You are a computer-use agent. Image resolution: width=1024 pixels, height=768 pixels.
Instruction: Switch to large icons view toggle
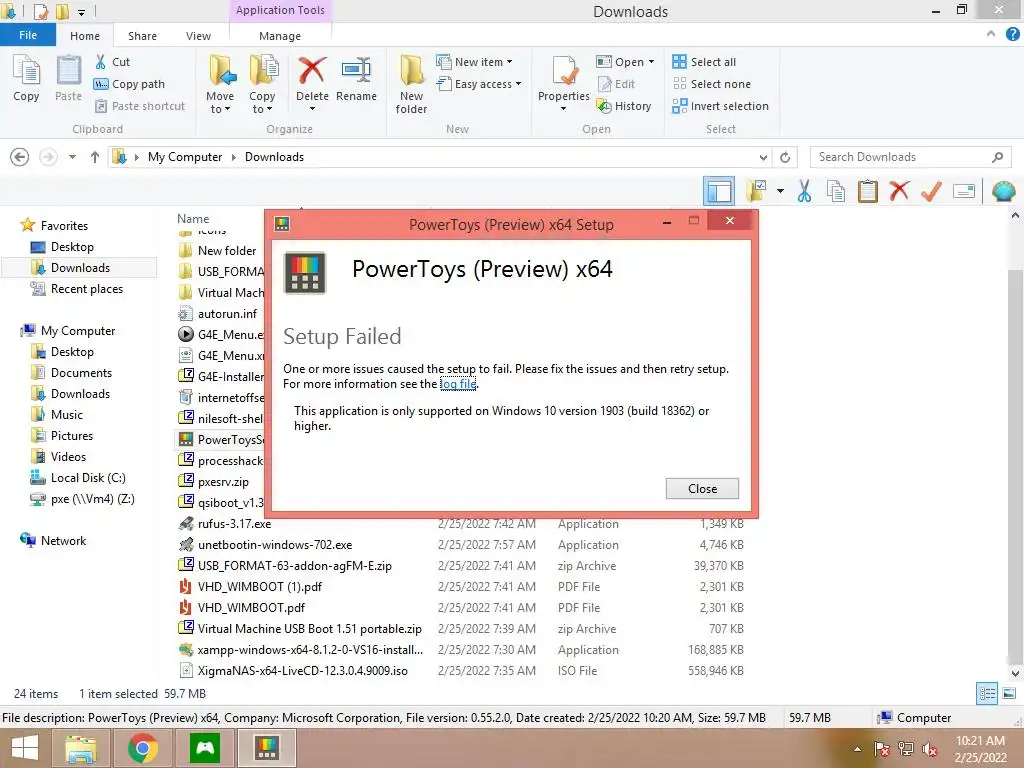pos(1009,694)
